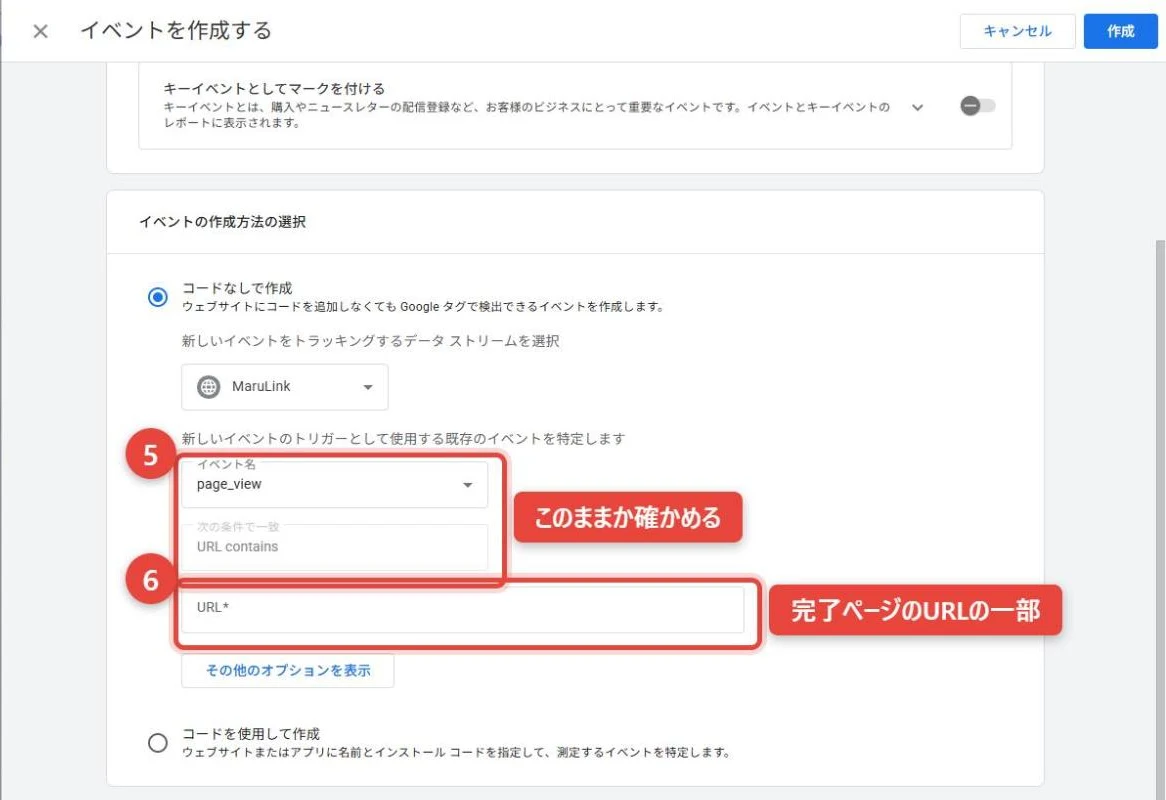
Task: Select the コードを使用して作成 radio button
Action: tap(158, 742)
